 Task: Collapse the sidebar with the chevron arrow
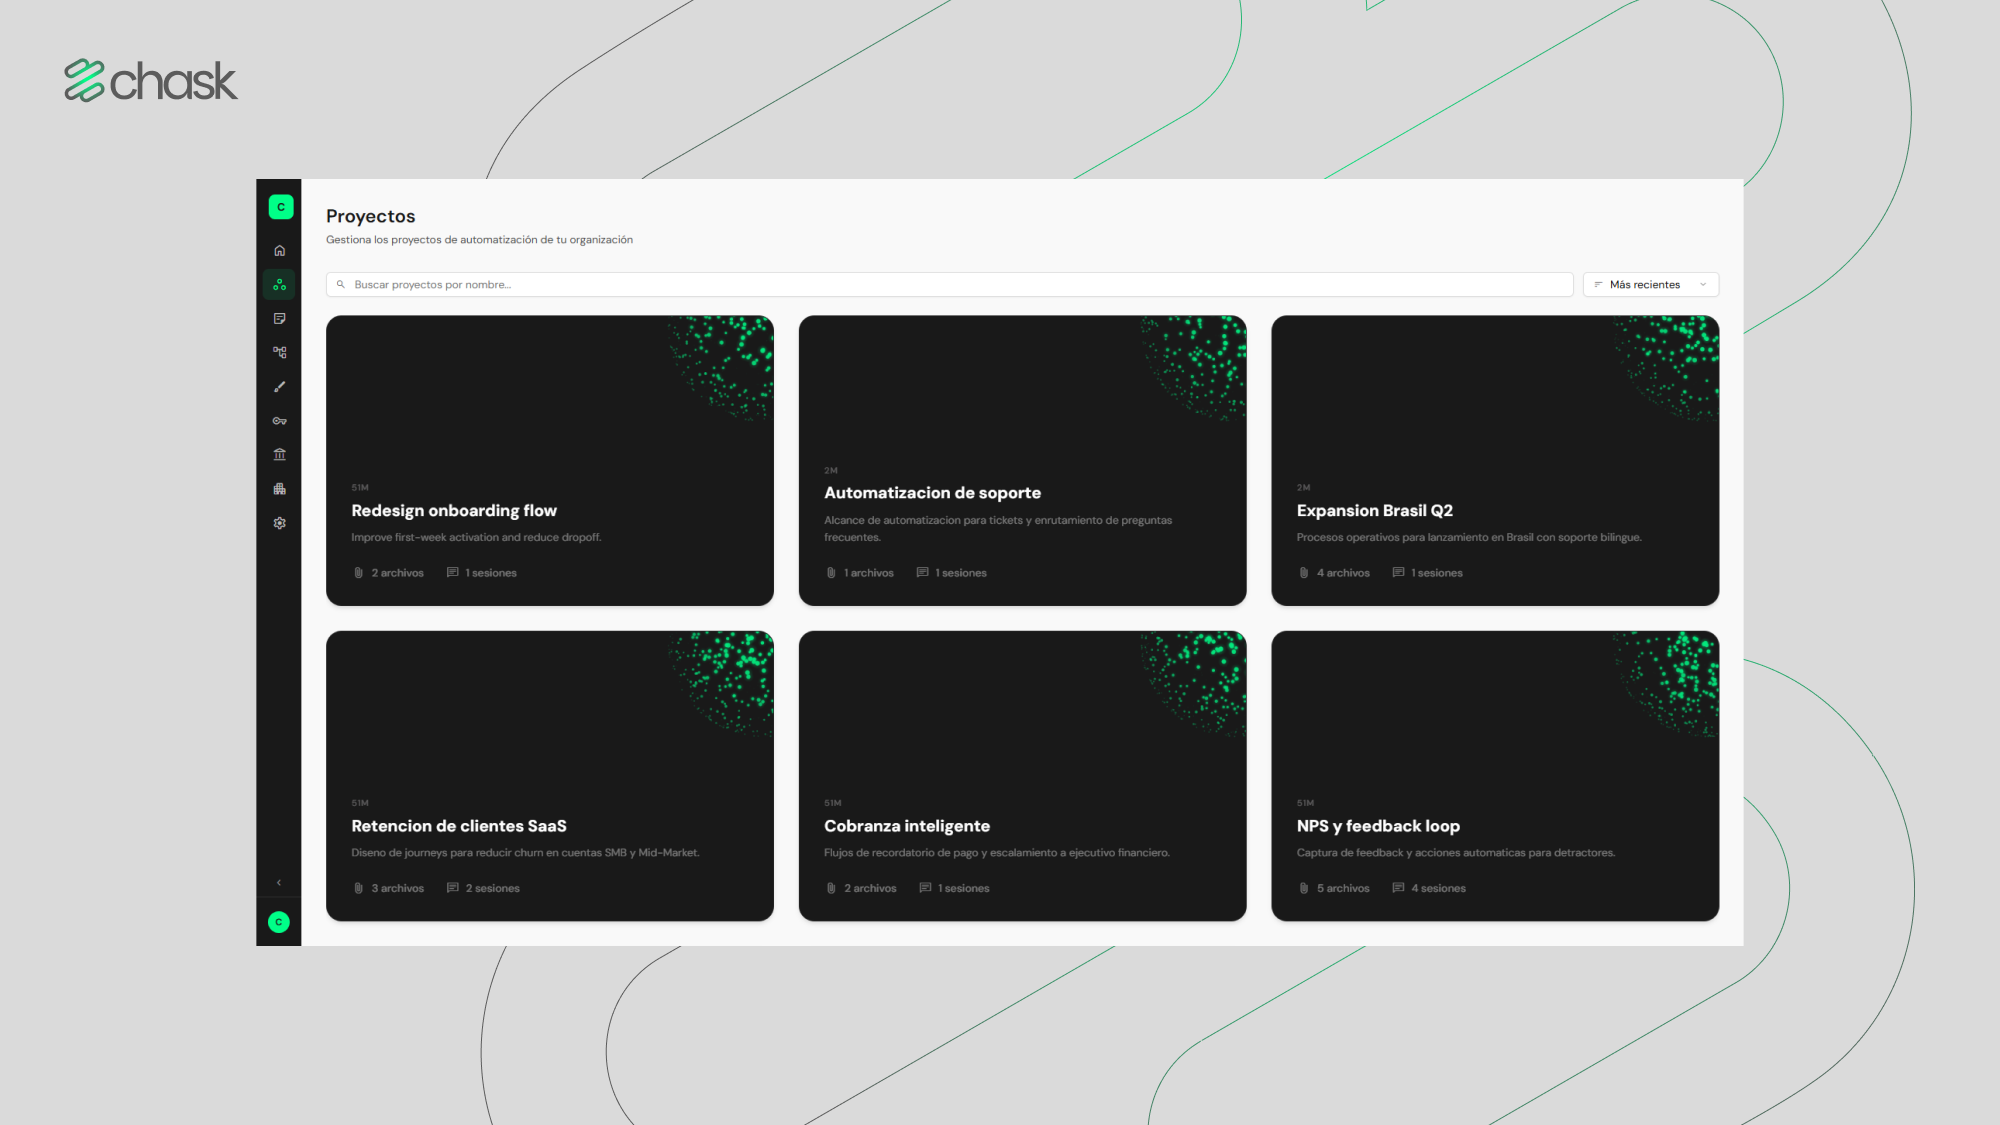point(279,883)
